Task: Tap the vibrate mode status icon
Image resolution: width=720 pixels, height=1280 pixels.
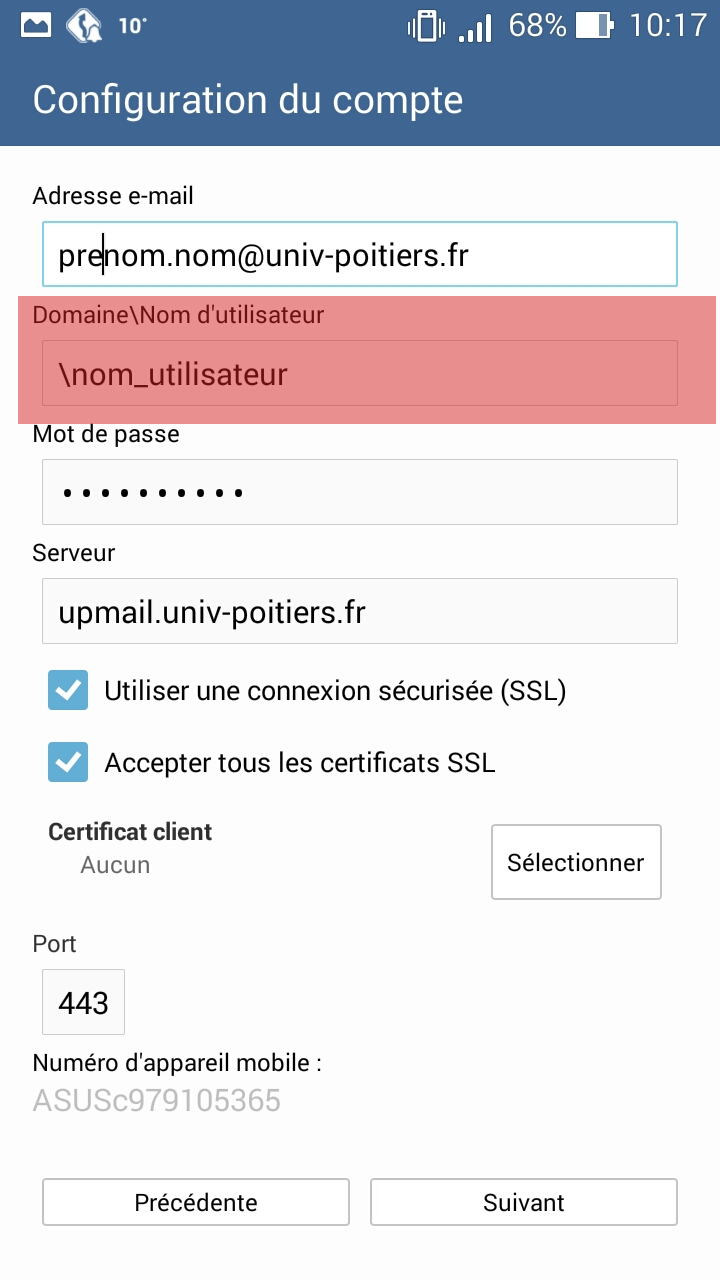Action: [426, 25]
